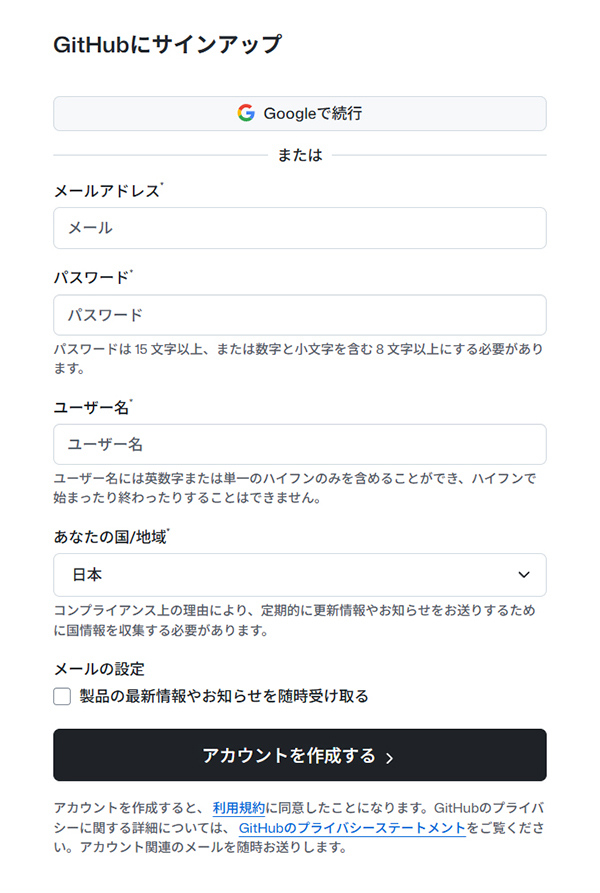Enable 製品の最新情報やお知らせを随時受け取る checkbox
The height and width of the screenshot is (893, 600).
(x=62, y=696)
